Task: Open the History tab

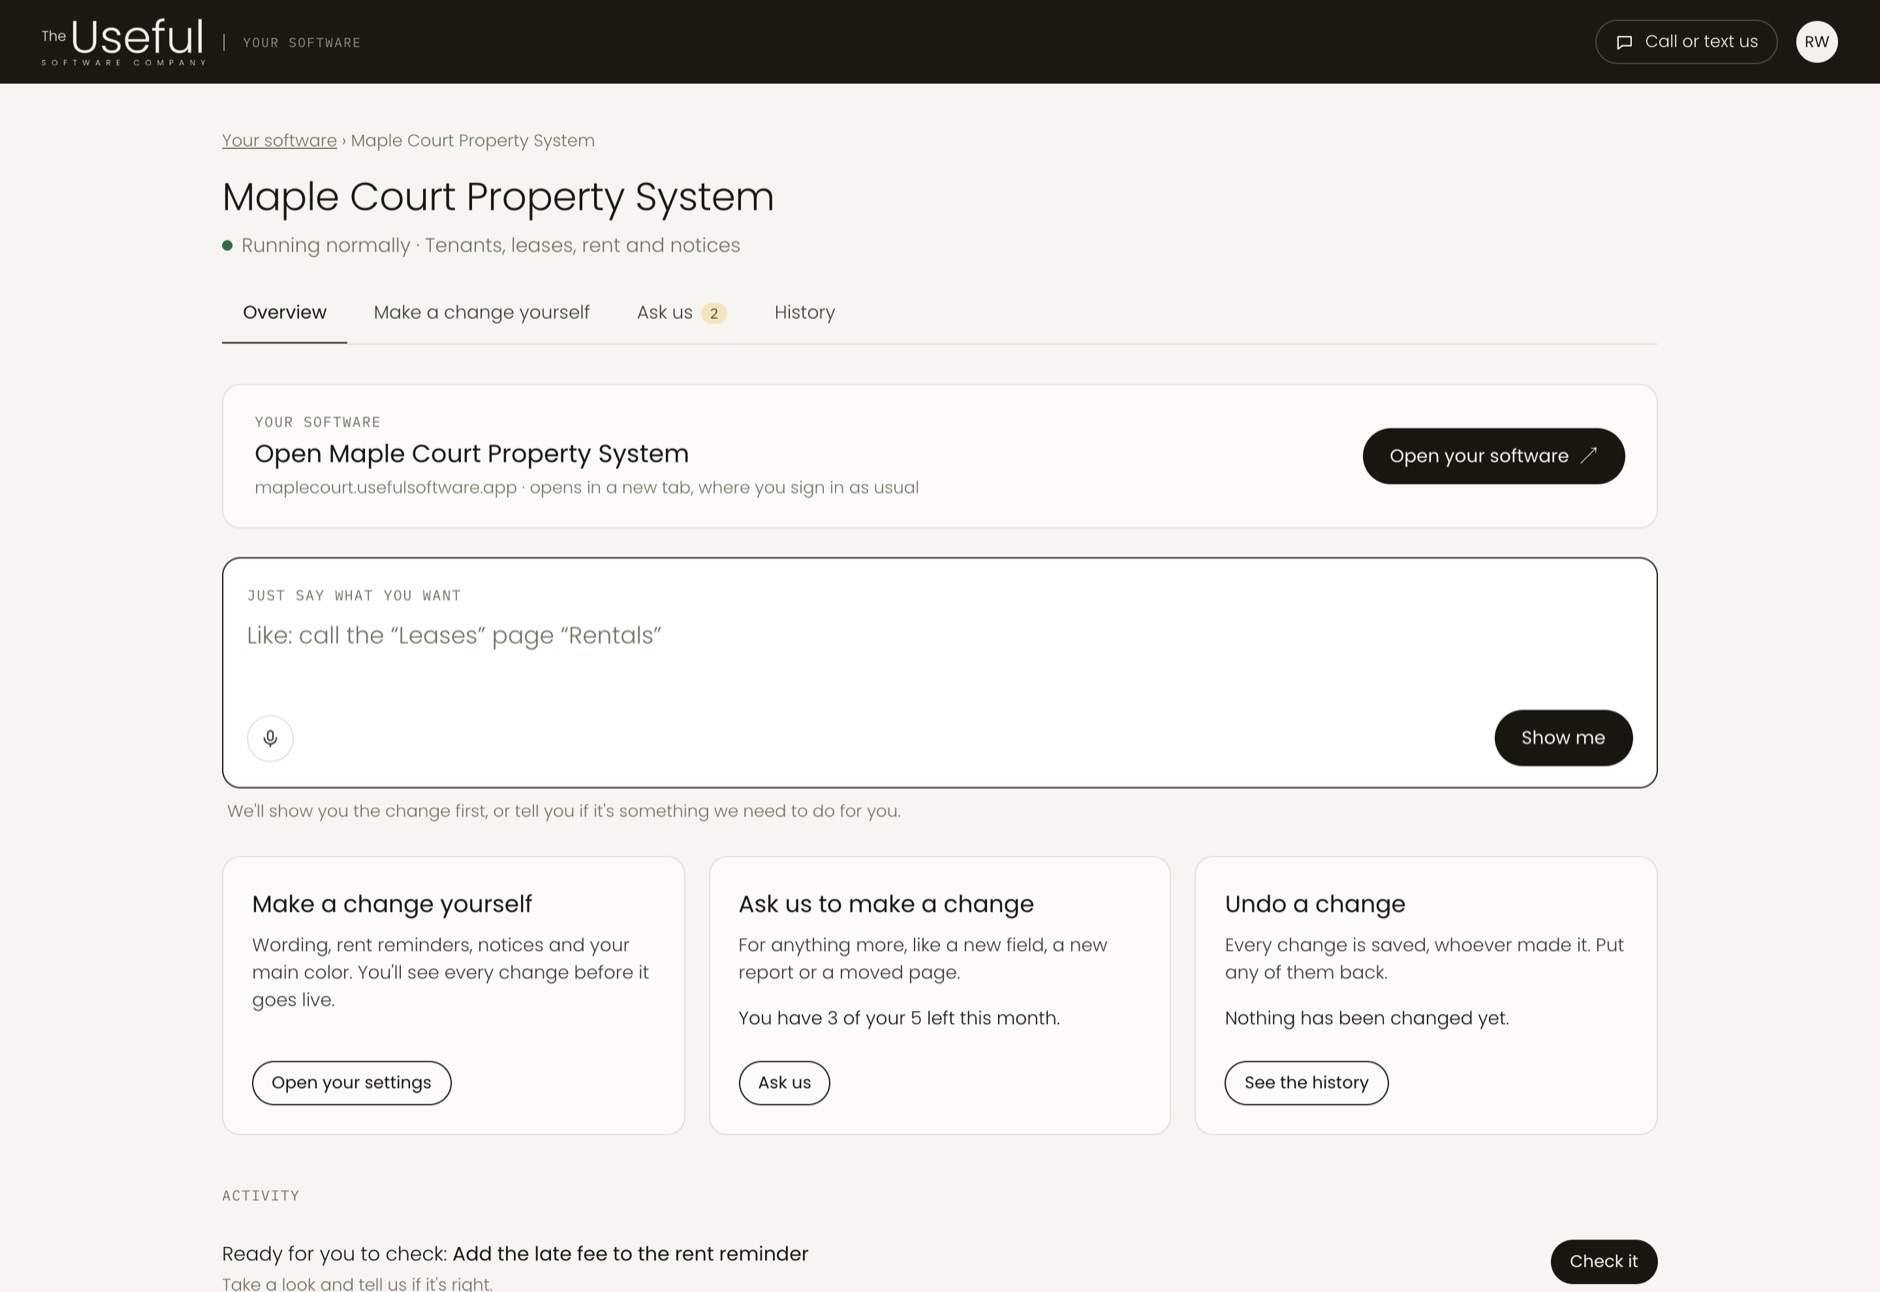Action: (804, 312)
